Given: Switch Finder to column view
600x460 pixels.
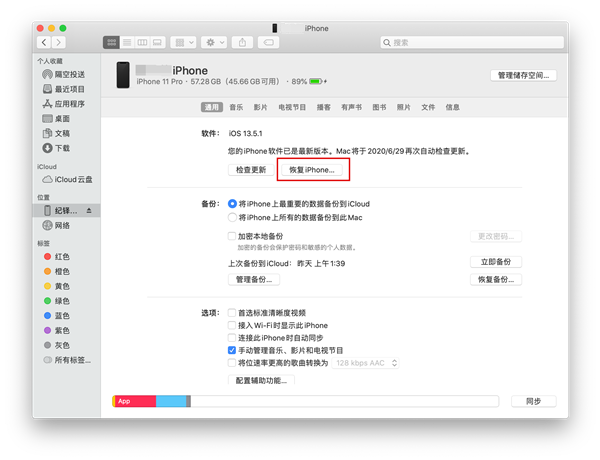Looking at the screenshot, I should pos(142,42).
